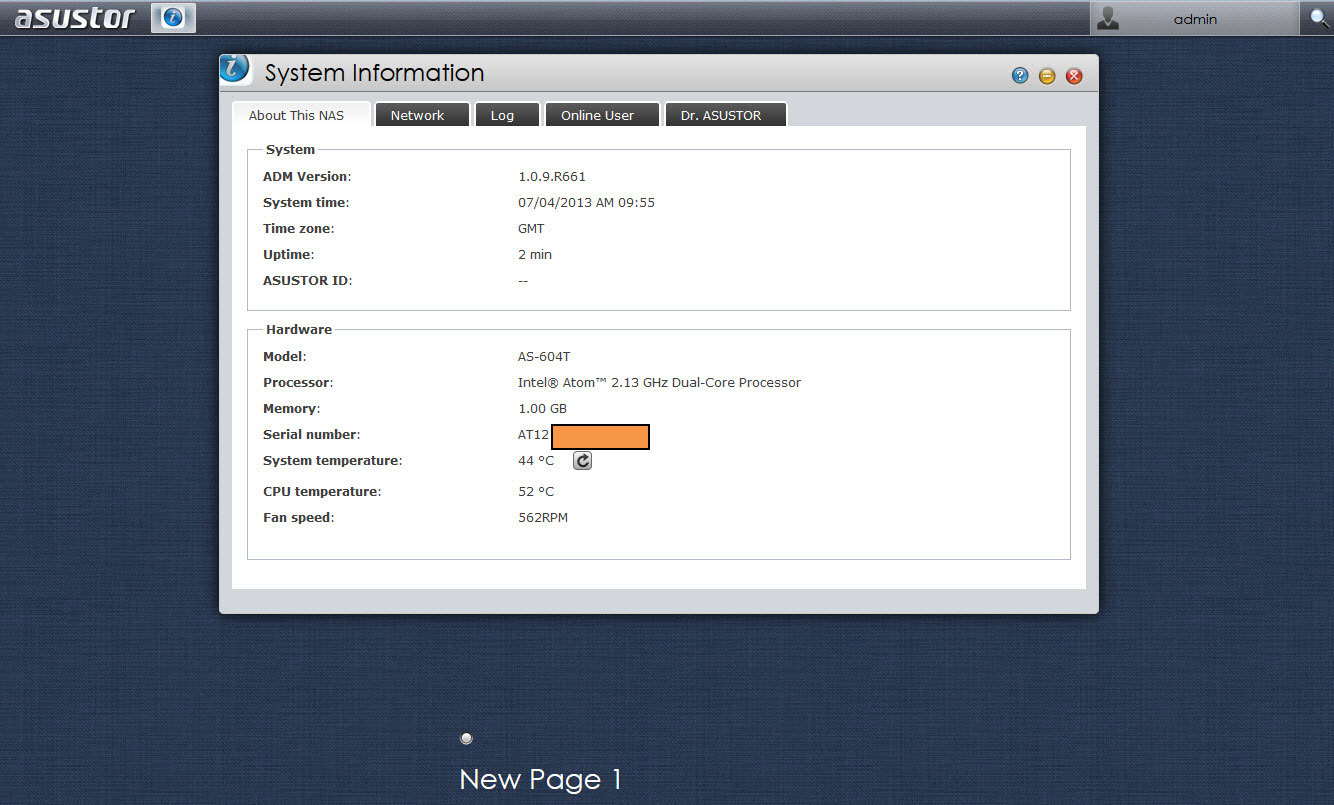
Task: Click the System Information title text
Action: pos(374,73)
